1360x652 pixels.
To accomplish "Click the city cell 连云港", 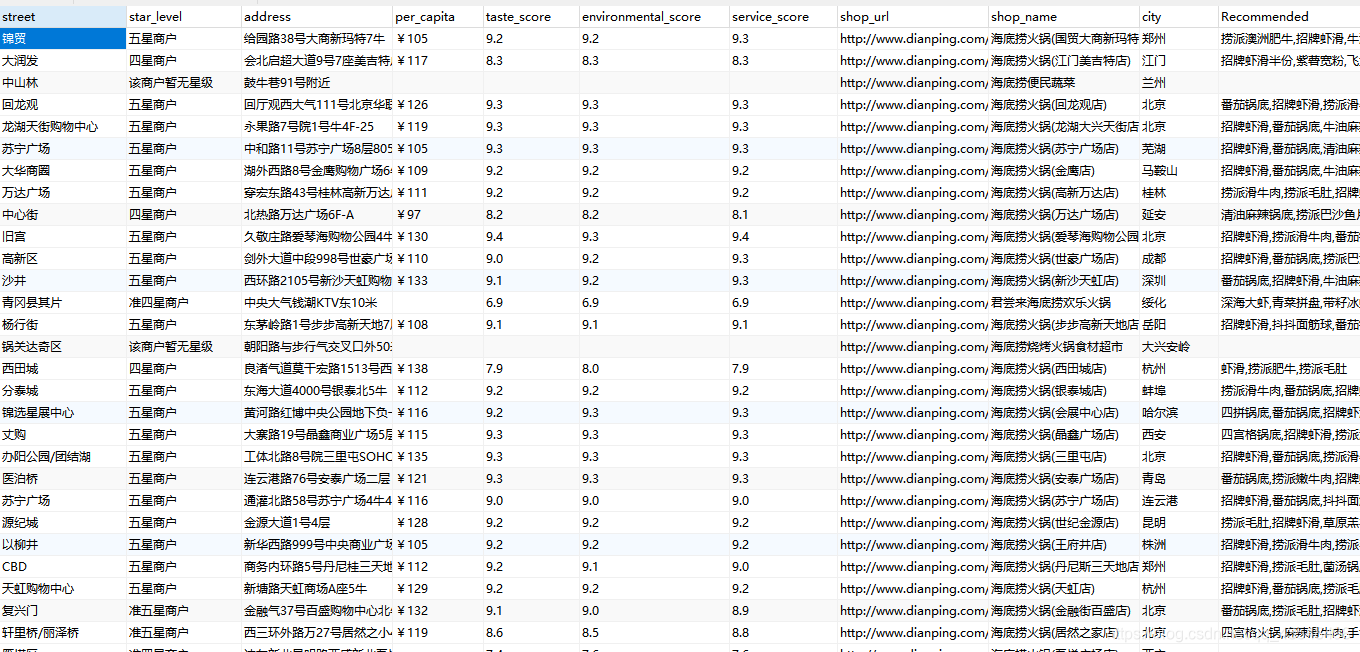I will coord(1179,500).
